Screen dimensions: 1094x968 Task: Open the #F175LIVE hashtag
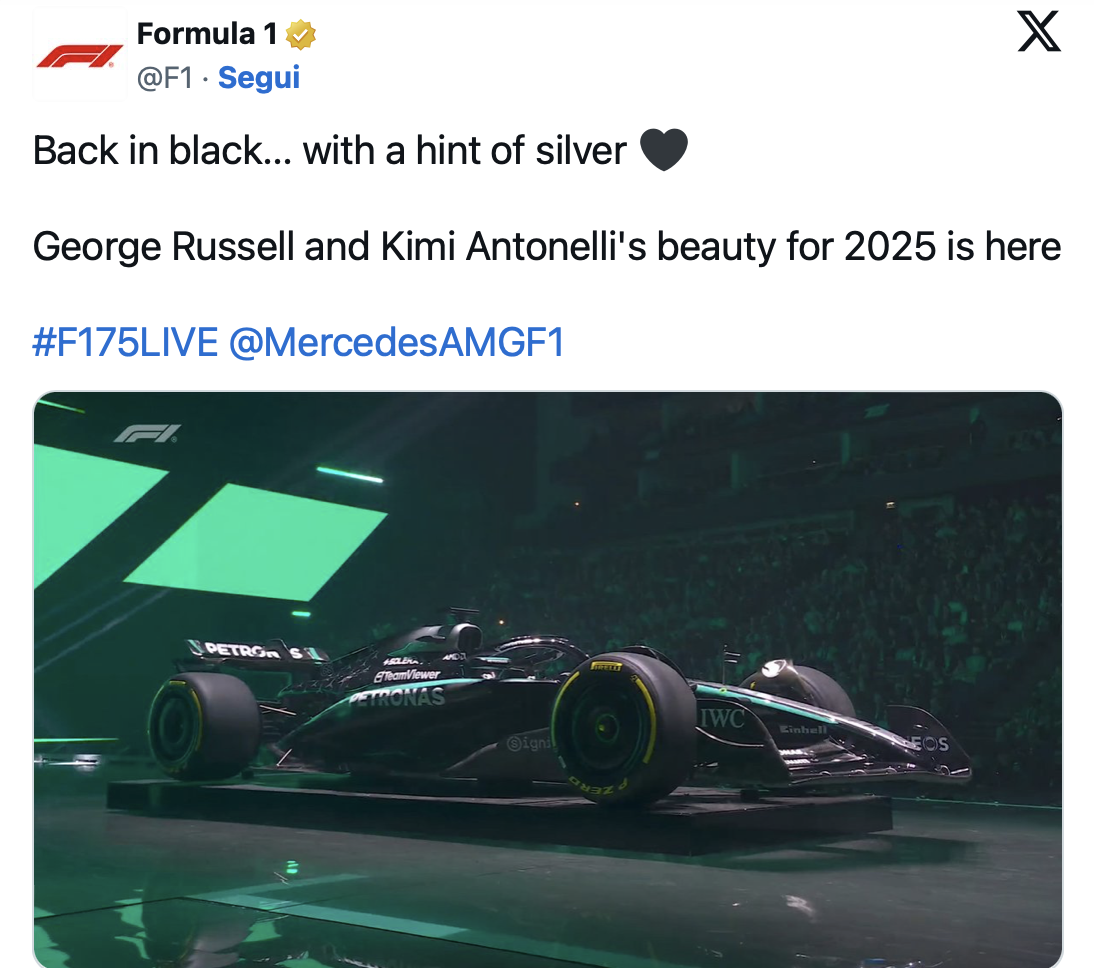(x=126, y=342)
